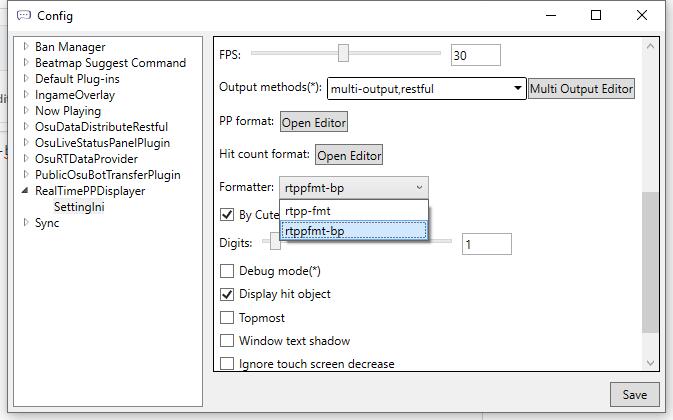Click the settings panel scroll up arrow

pyautogui.click(x=650, y=46)
